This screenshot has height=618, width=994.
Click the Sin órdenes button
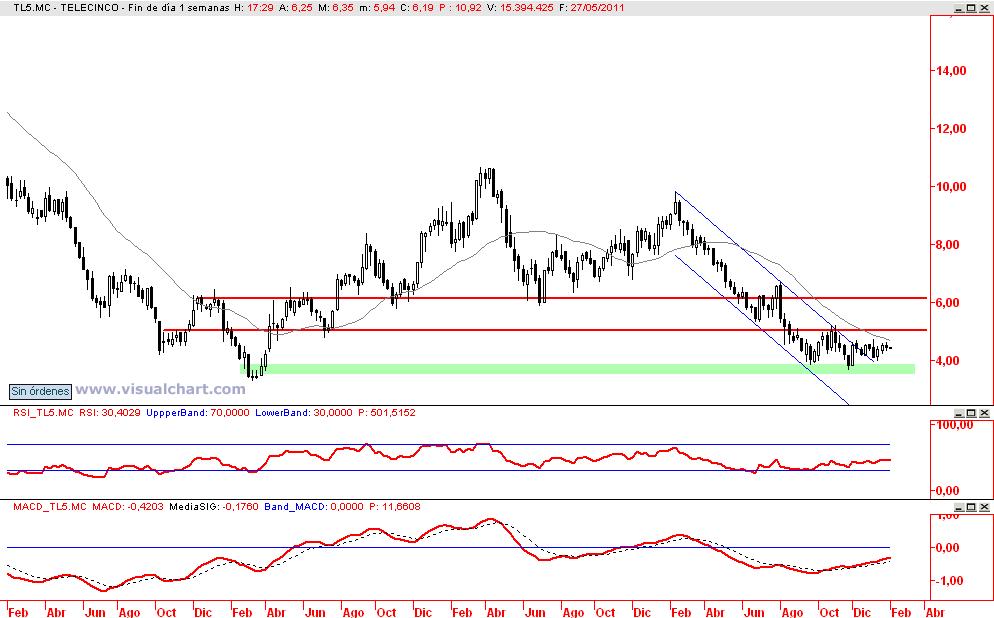click(x=41, y=391)
